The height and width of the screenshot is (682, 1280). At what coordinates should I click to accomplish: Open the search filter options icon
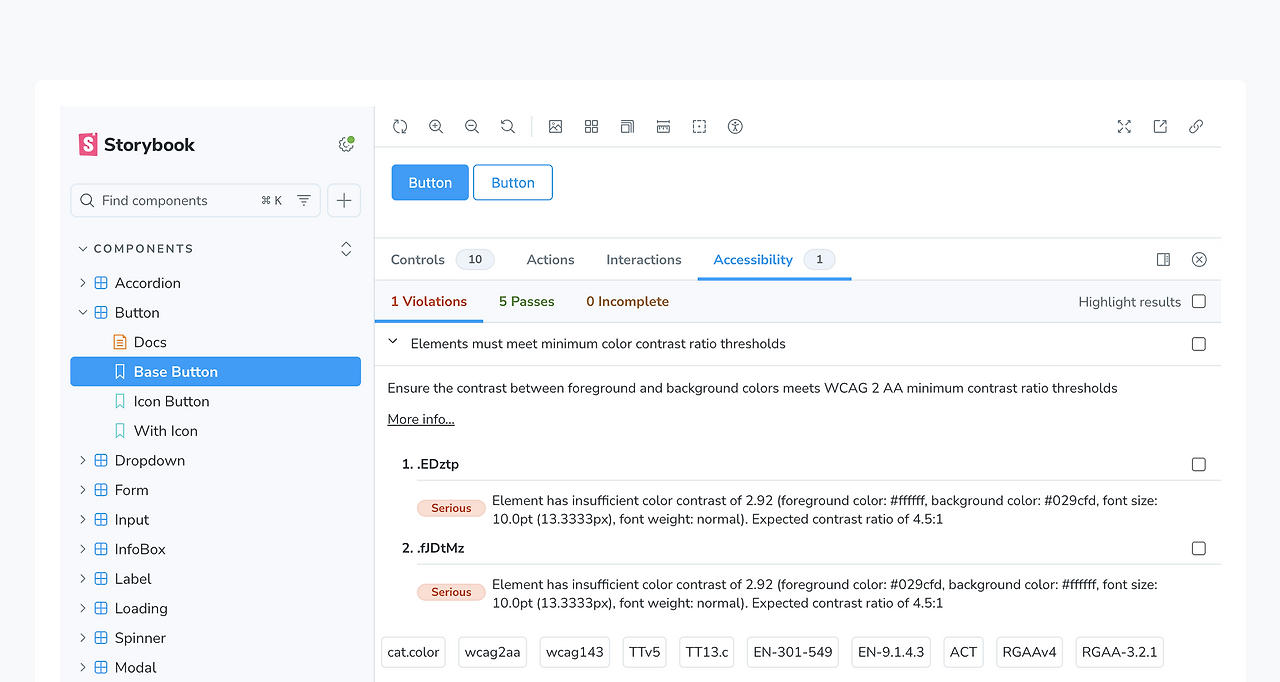[304, 200]
